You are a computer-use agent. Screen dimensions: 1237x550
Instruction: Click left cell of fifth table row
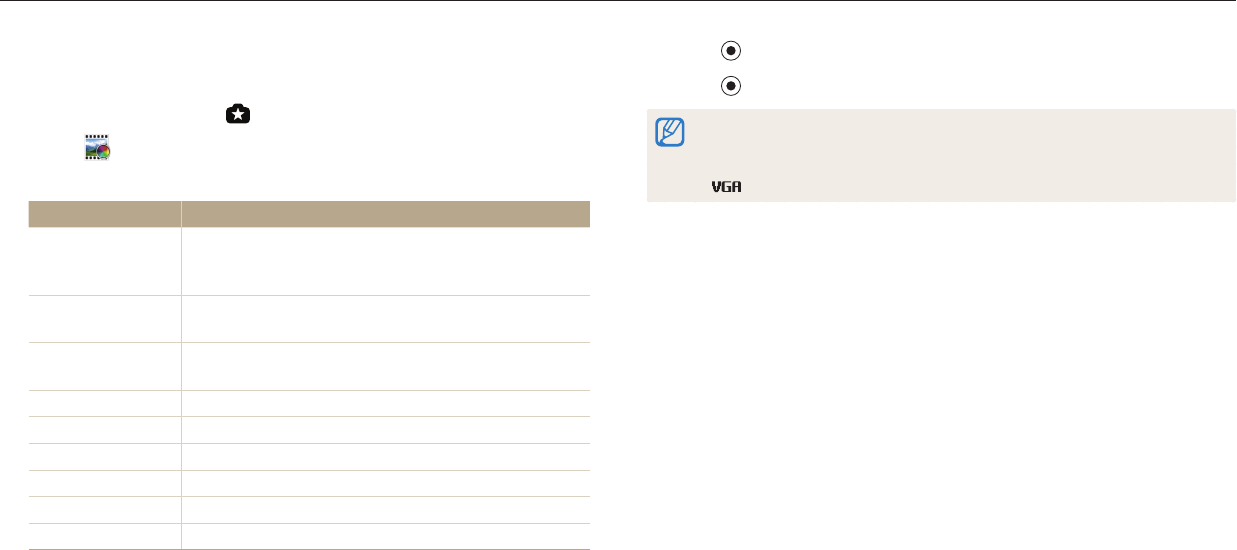(x=104, y=430)
